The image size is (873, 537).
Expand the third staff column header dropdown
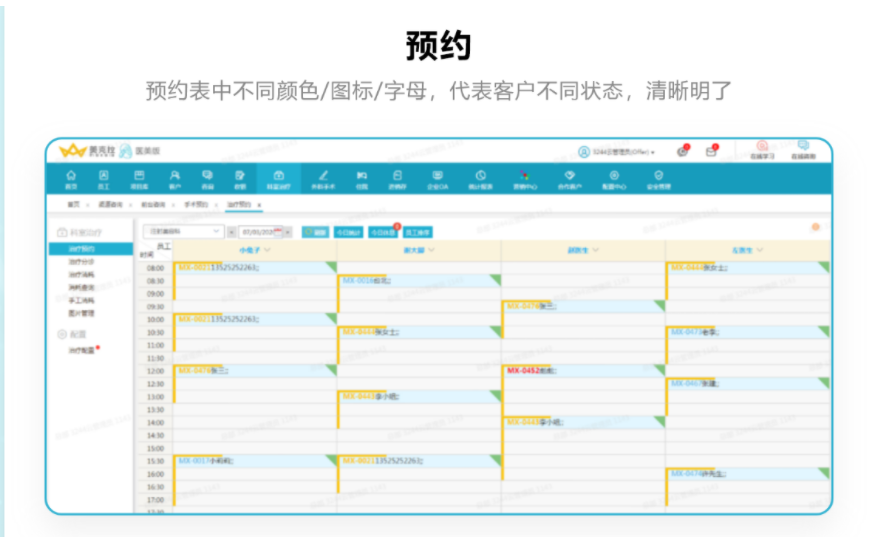pyautogui.click(x=596, y=250)
